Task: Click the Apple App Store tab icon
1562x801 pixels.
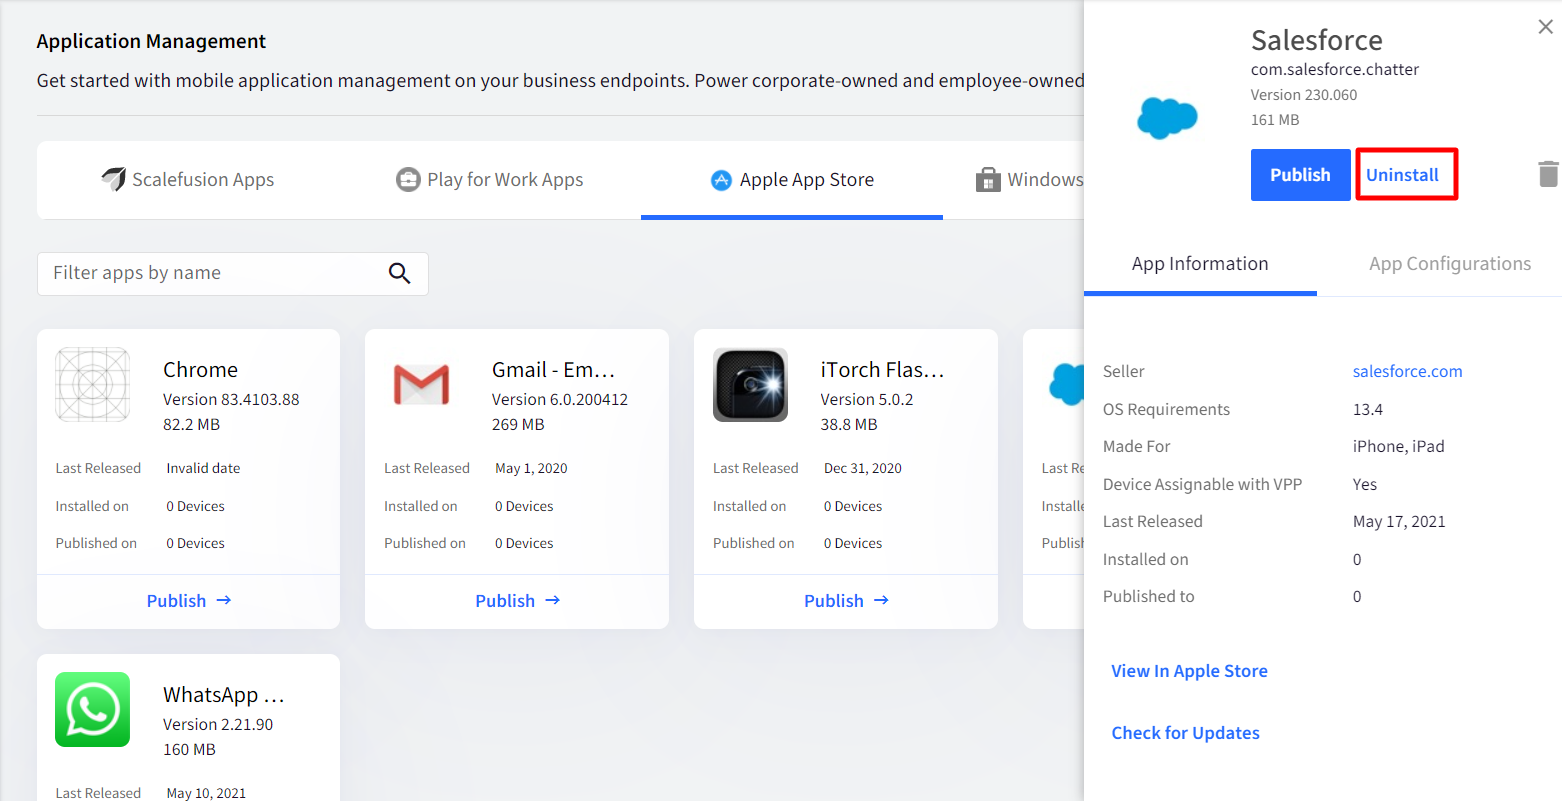Action: (x=721, y=180)
